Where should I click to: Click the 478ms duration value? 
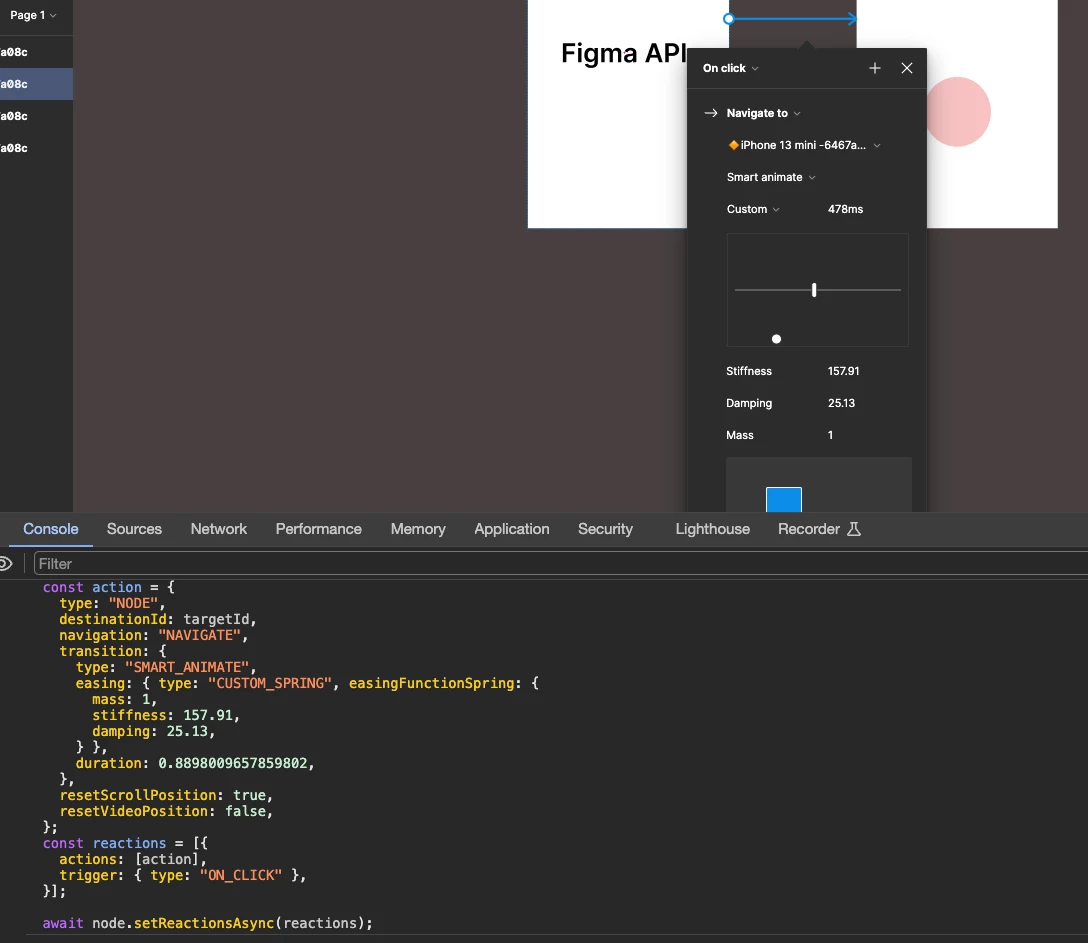coord(845,209)
